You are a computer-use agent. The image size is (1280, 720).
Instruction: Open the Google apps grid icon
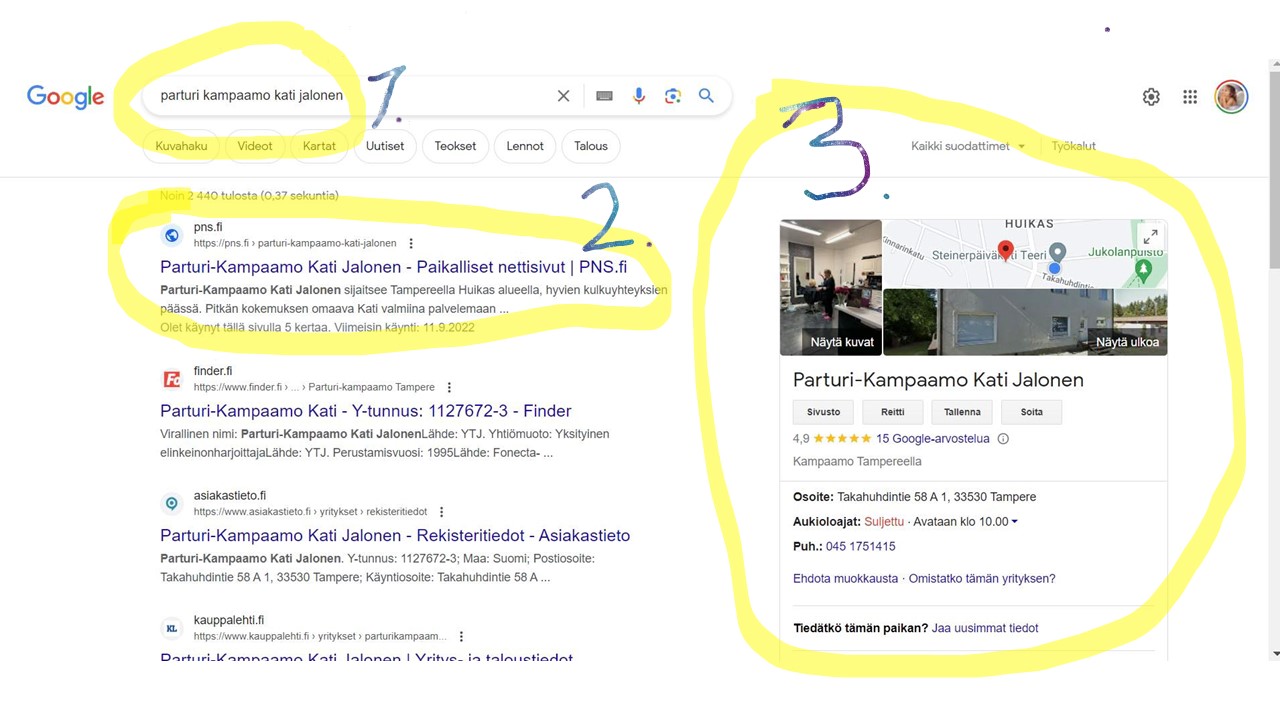click(1190, 97)
